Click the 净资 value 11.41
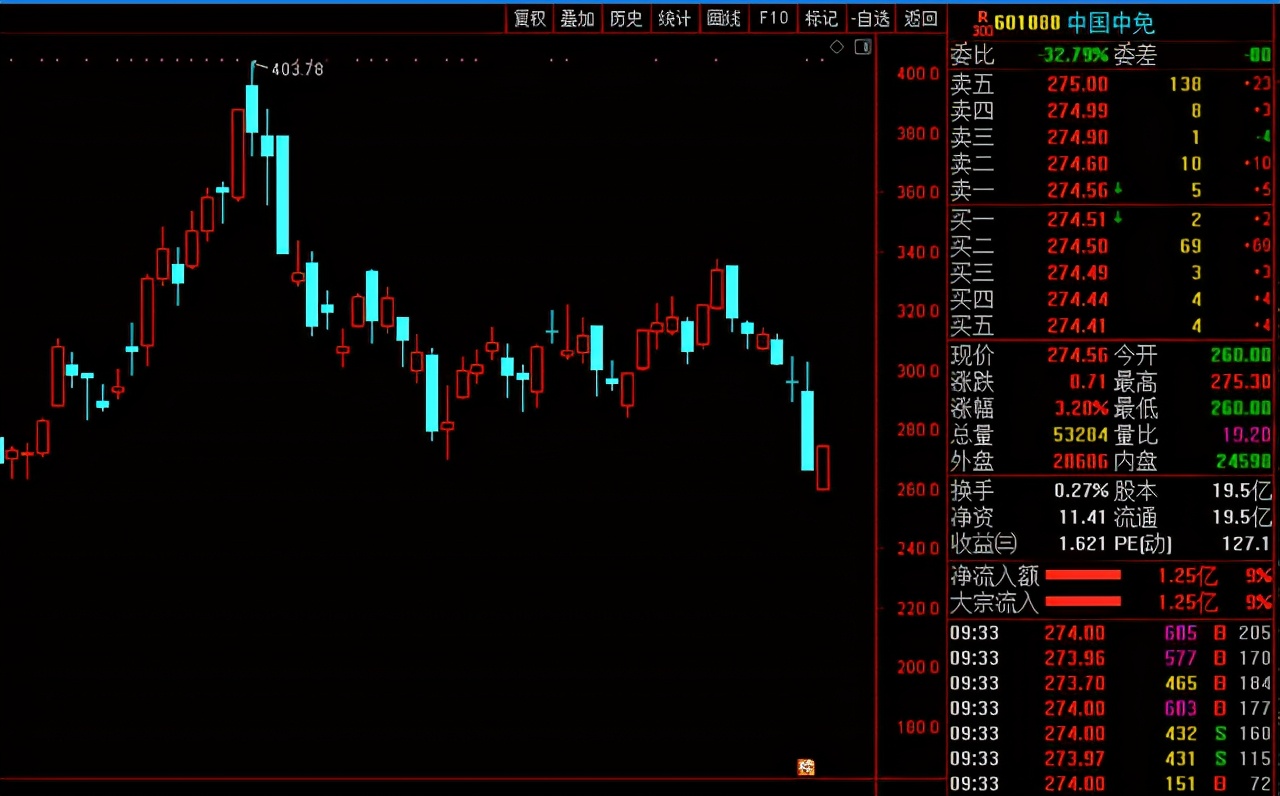 pos(1083,518)
